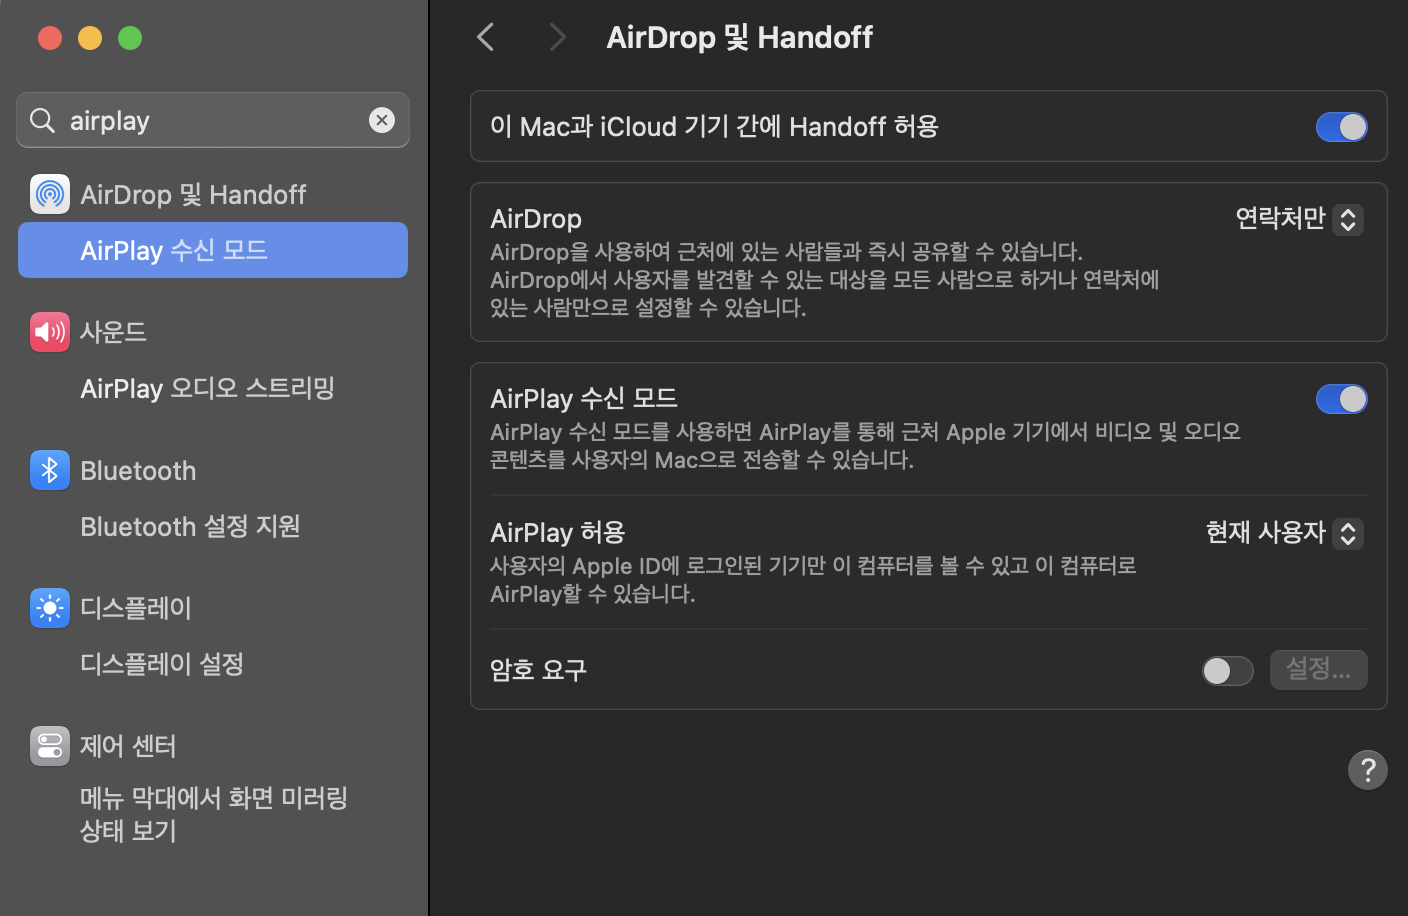Enable the 암호 요구 switch
Image resolution: width=1408 pixels, height=916 pixels.
1228,670
